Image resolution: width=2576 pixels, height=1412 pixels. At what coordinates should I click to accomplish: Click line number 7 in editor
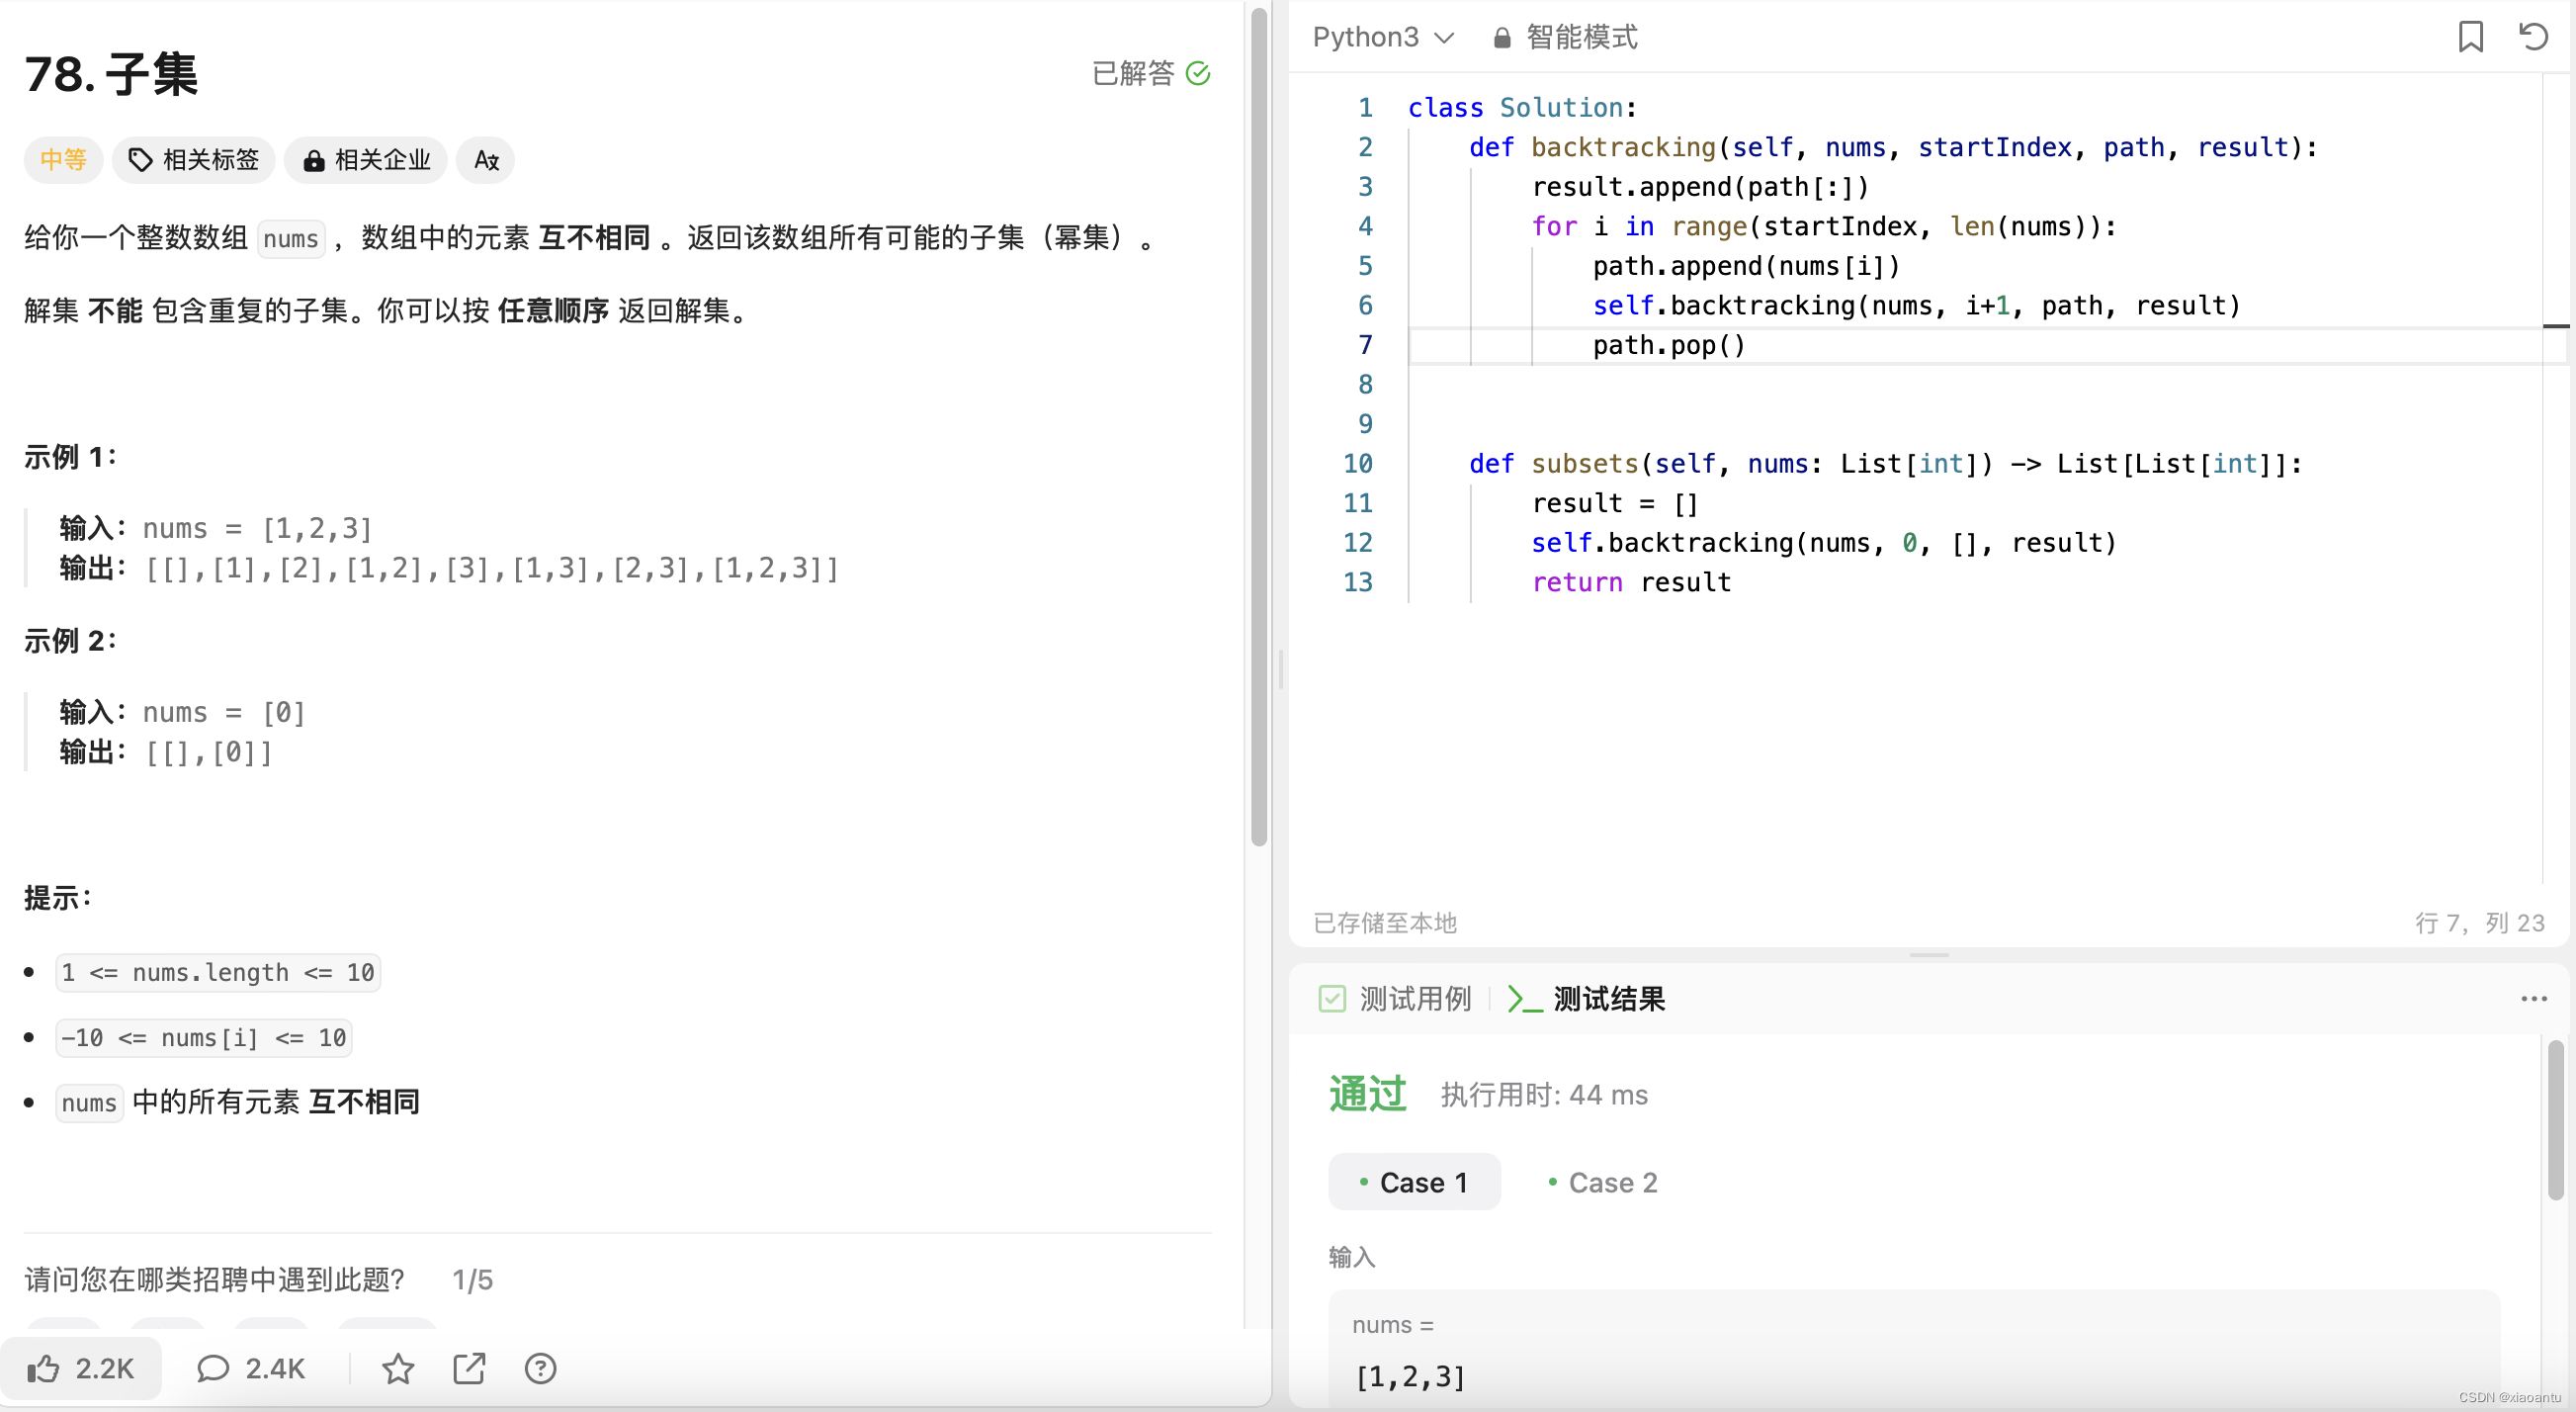[1365, 345]
